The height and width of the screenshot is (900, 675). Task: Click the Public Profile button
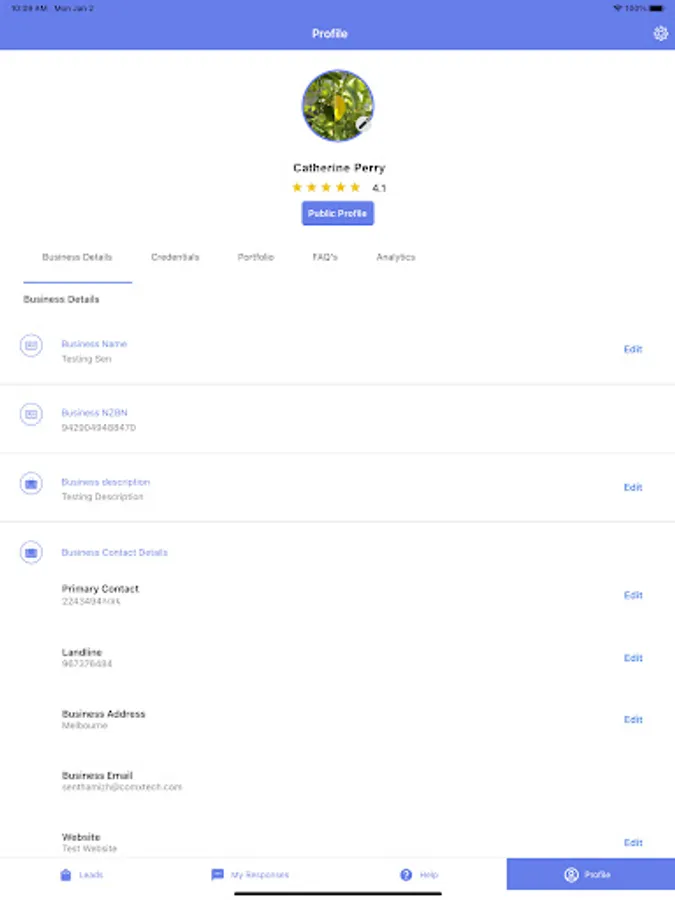pos(338,214)
